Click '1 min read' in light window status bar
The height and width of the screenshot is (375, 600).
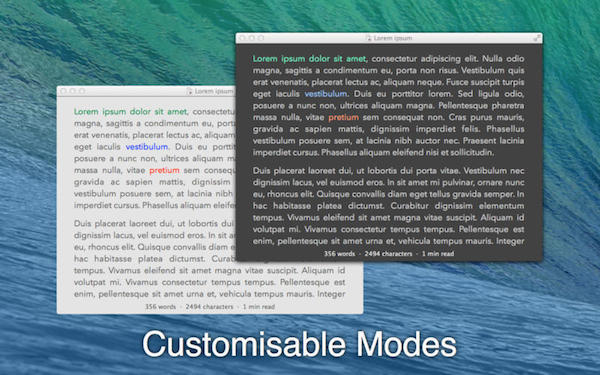click(259, 307)
